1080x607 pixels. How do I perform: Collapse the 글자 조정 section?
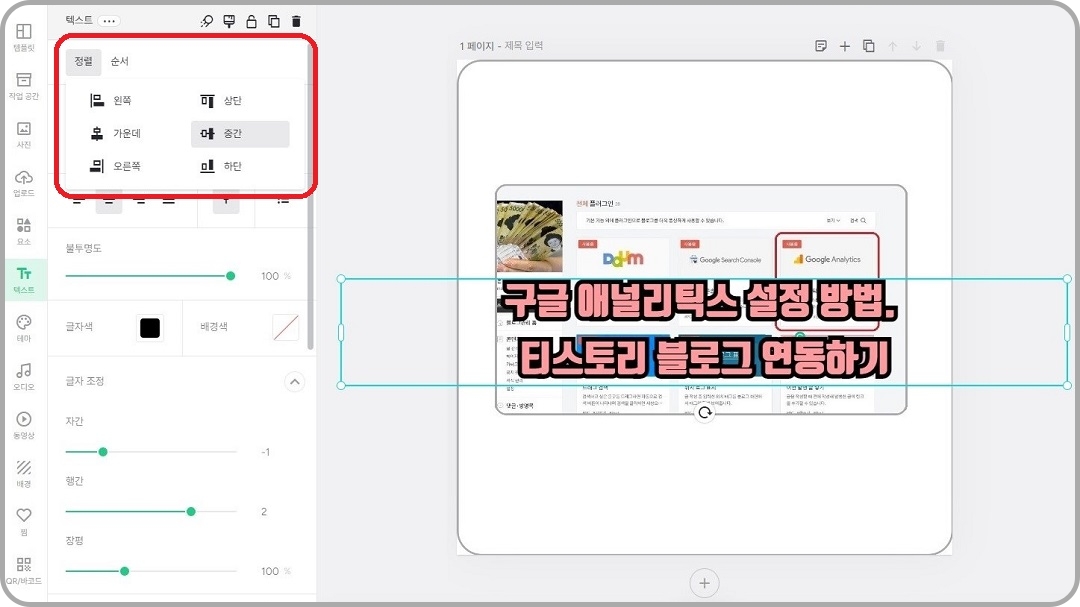click(x=294, y=381)
